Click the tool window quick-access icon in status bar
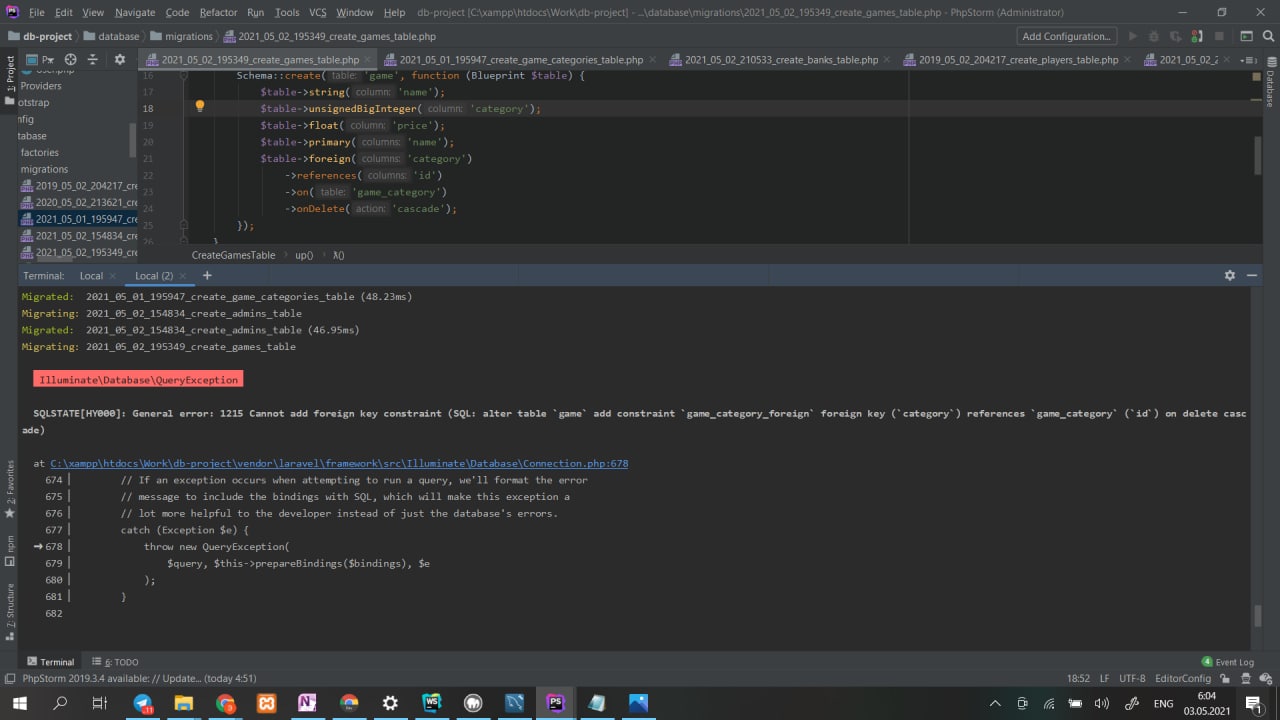 pos(10,678)
